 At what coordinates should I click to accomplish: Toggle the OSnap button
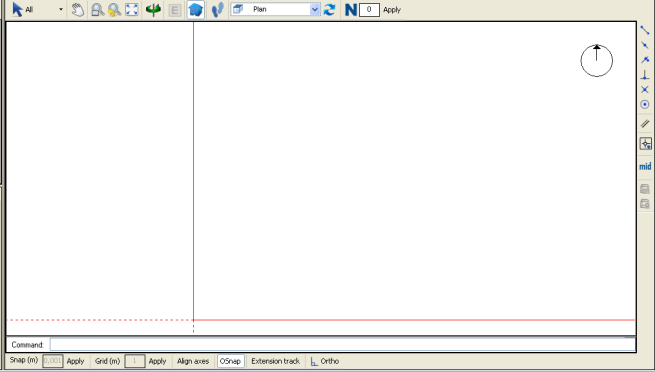230,361
